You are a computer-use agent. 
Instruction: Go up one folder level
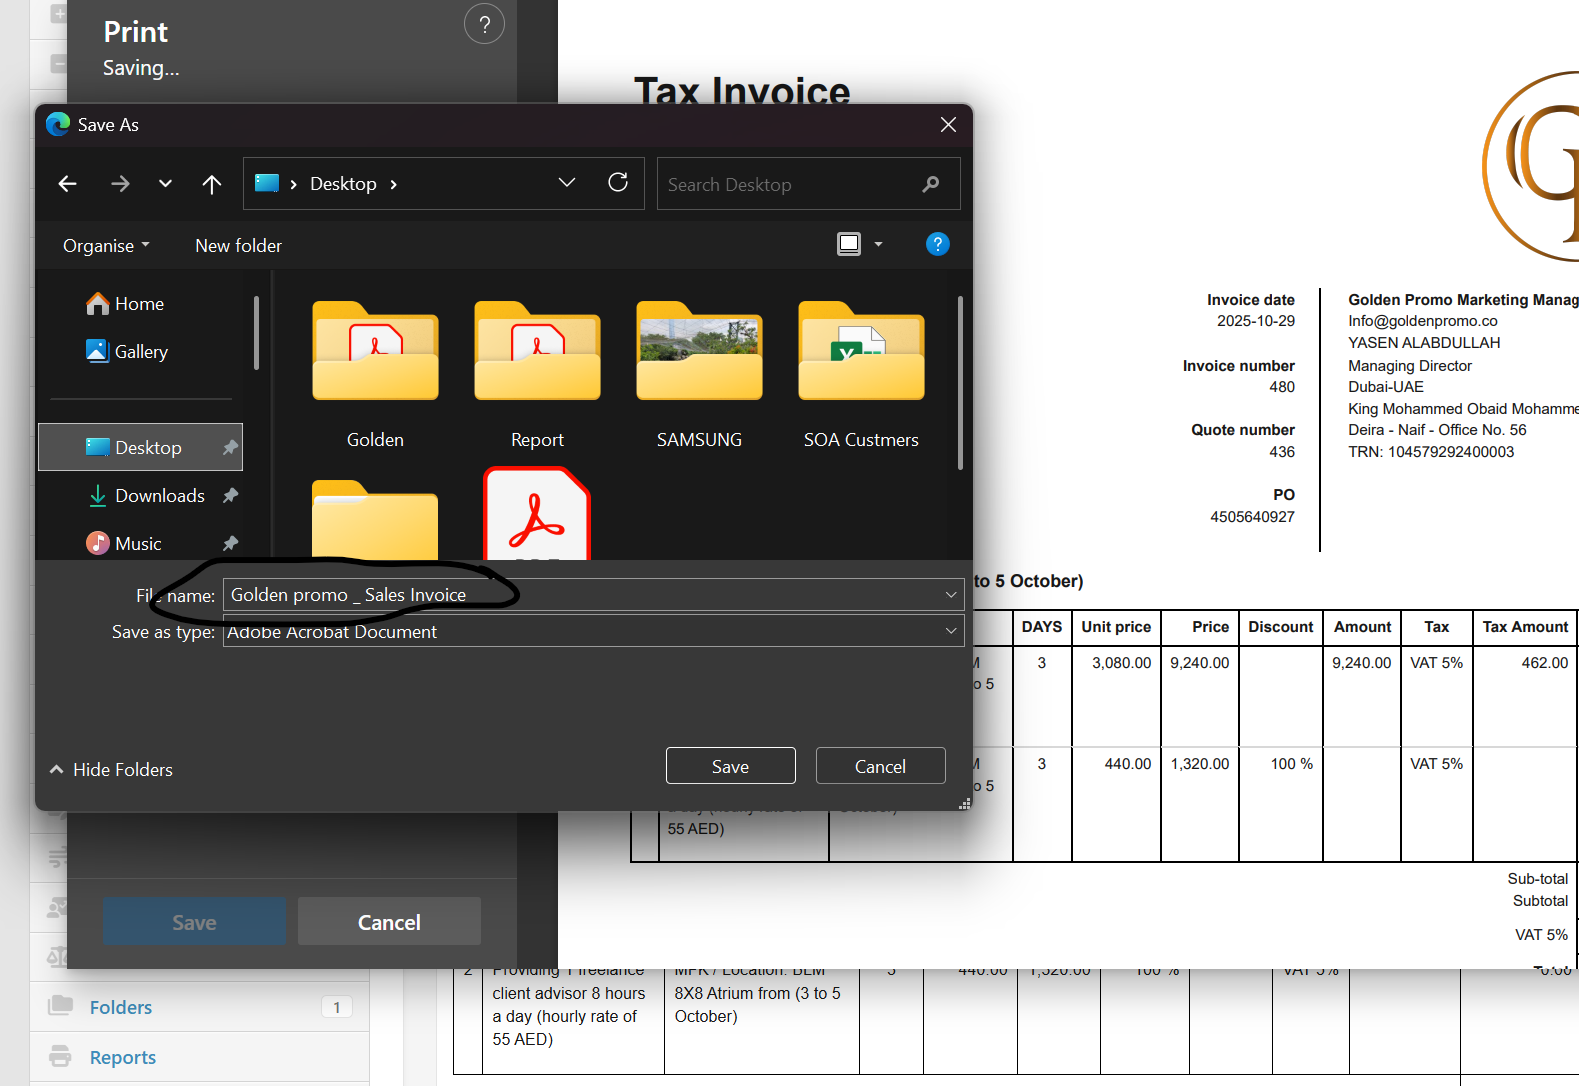[x=212, y=184]
